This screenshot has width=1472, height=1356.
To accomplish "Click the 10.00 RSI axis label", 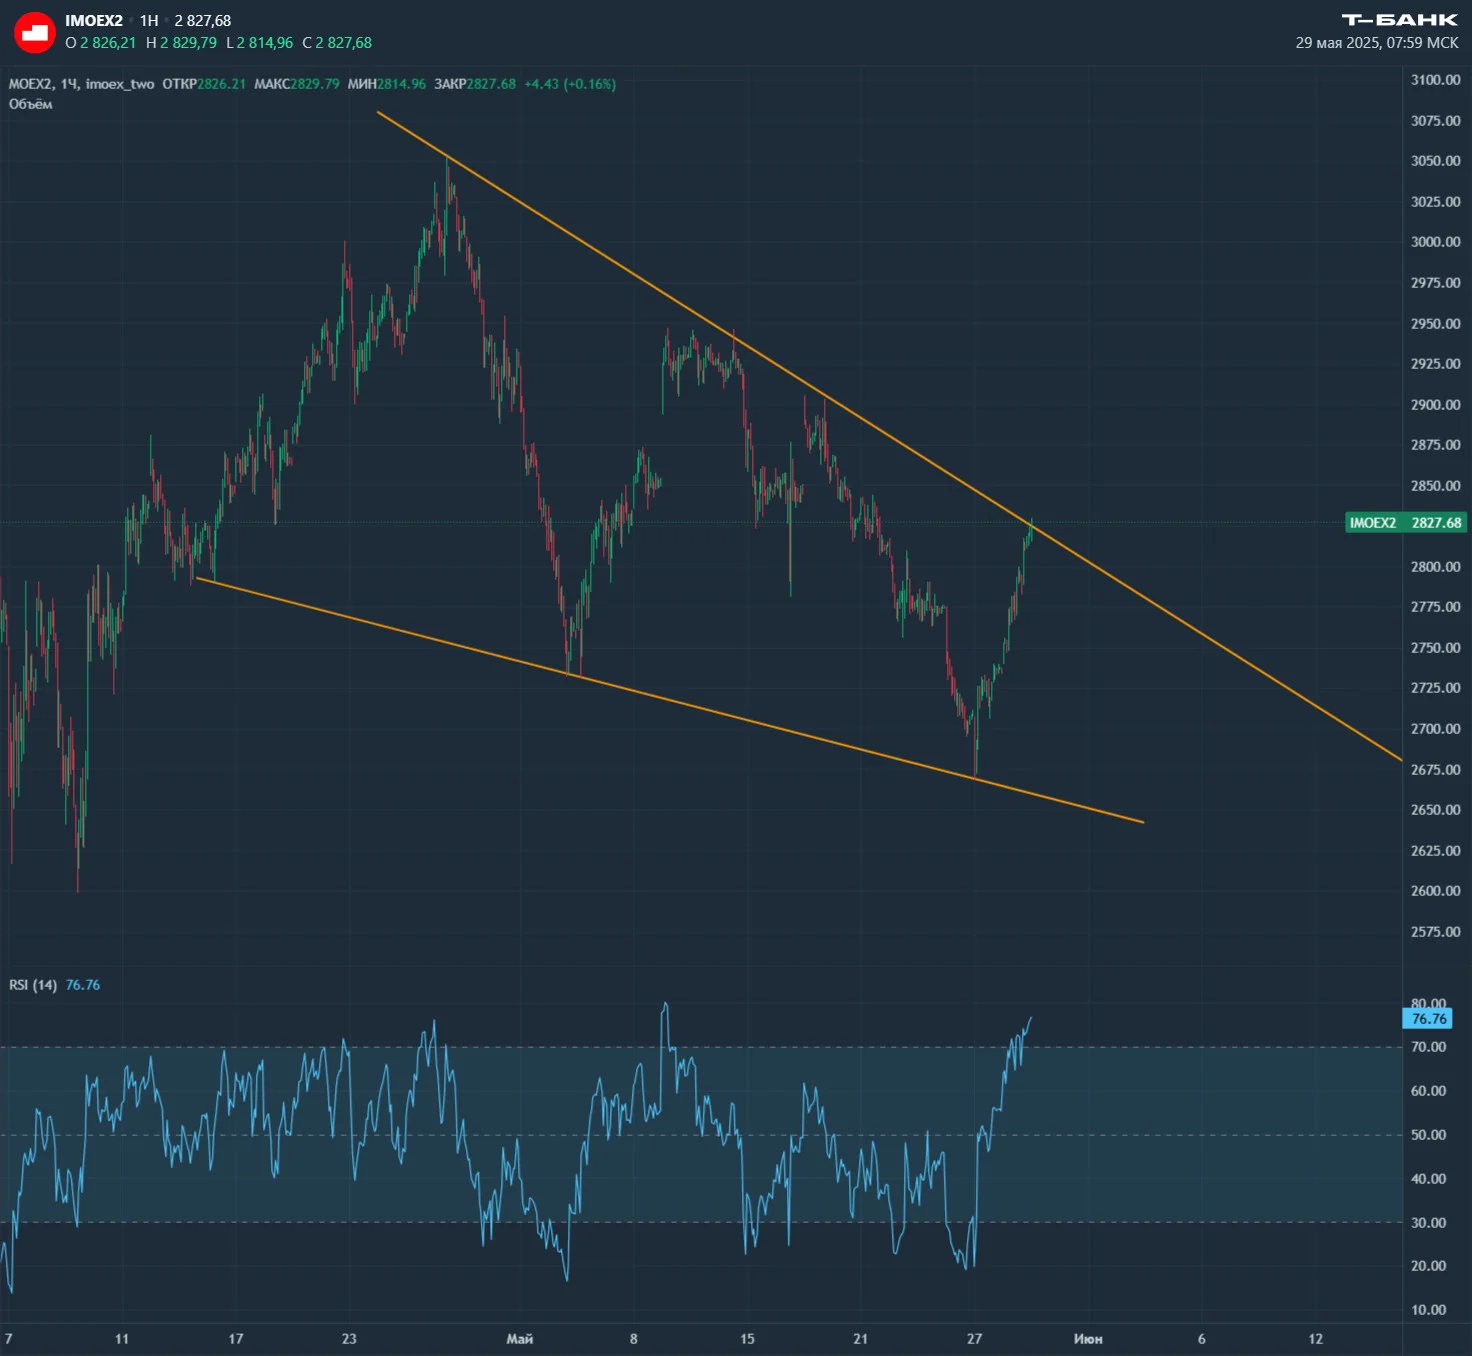I will [x=1428, y=1310].
